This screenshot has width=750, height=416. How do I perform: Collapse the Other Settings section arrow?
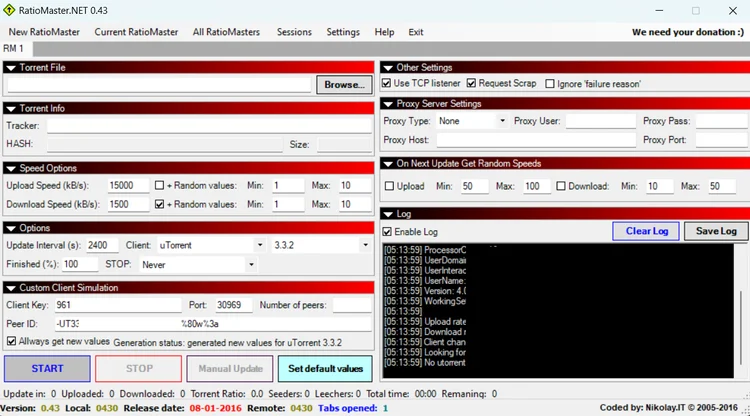pyautogui.click(x=388, y=67)
